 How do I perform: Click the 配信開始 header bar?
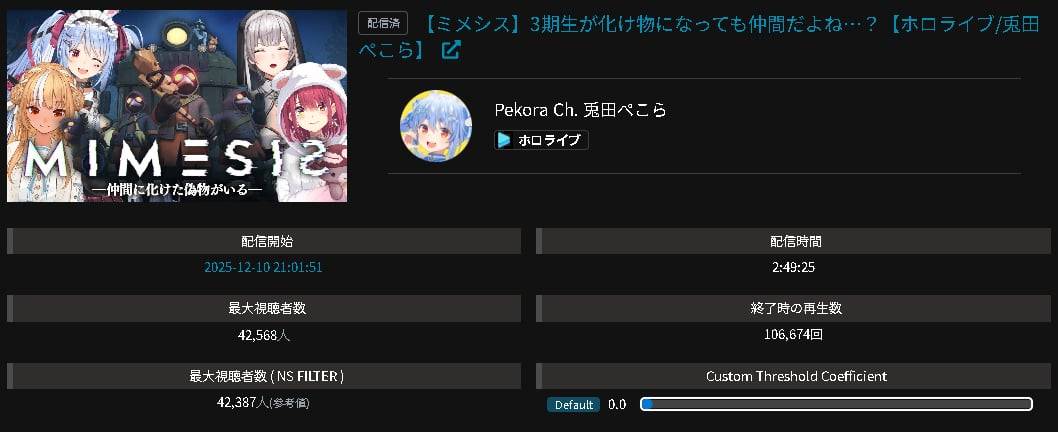pos(264,241)
